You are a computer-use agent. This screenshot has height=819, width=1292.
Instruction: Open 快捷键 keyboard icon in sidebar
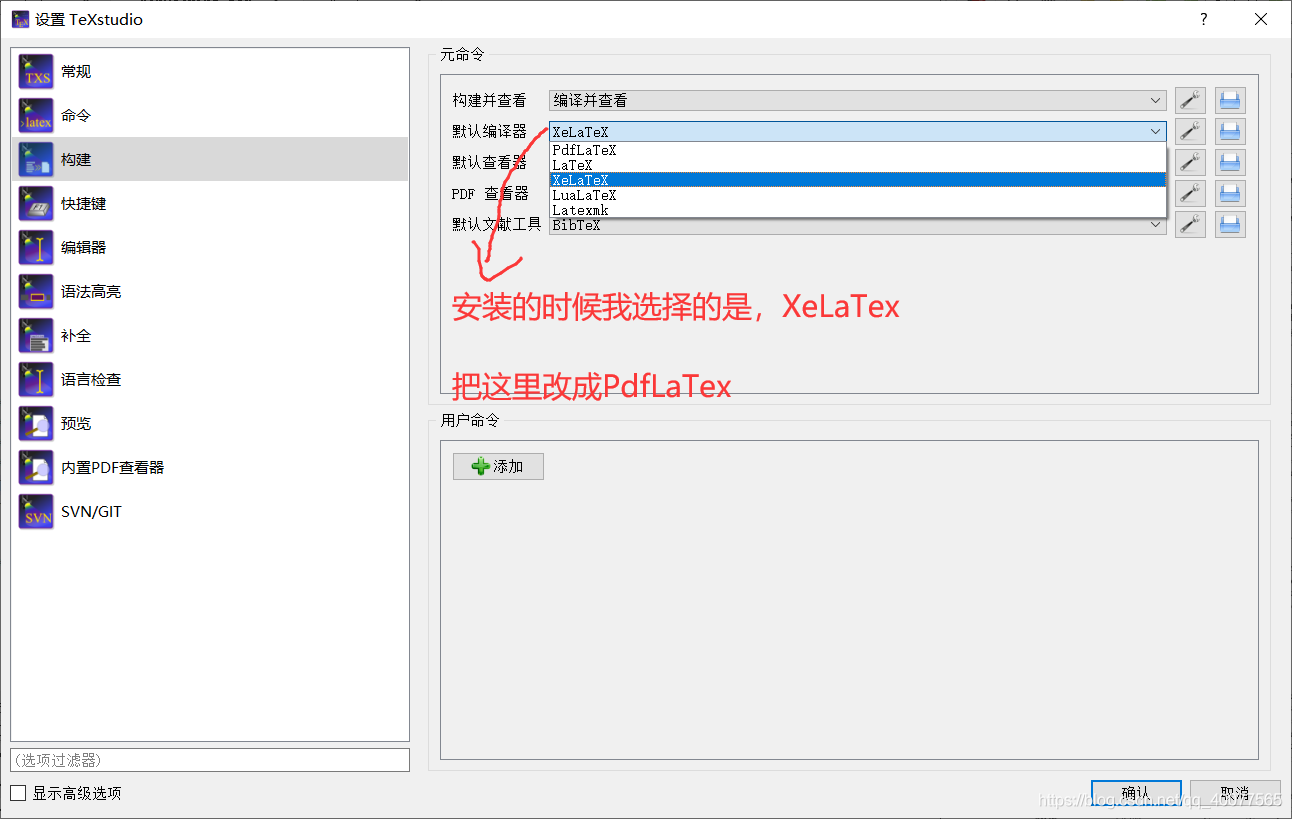36,204
